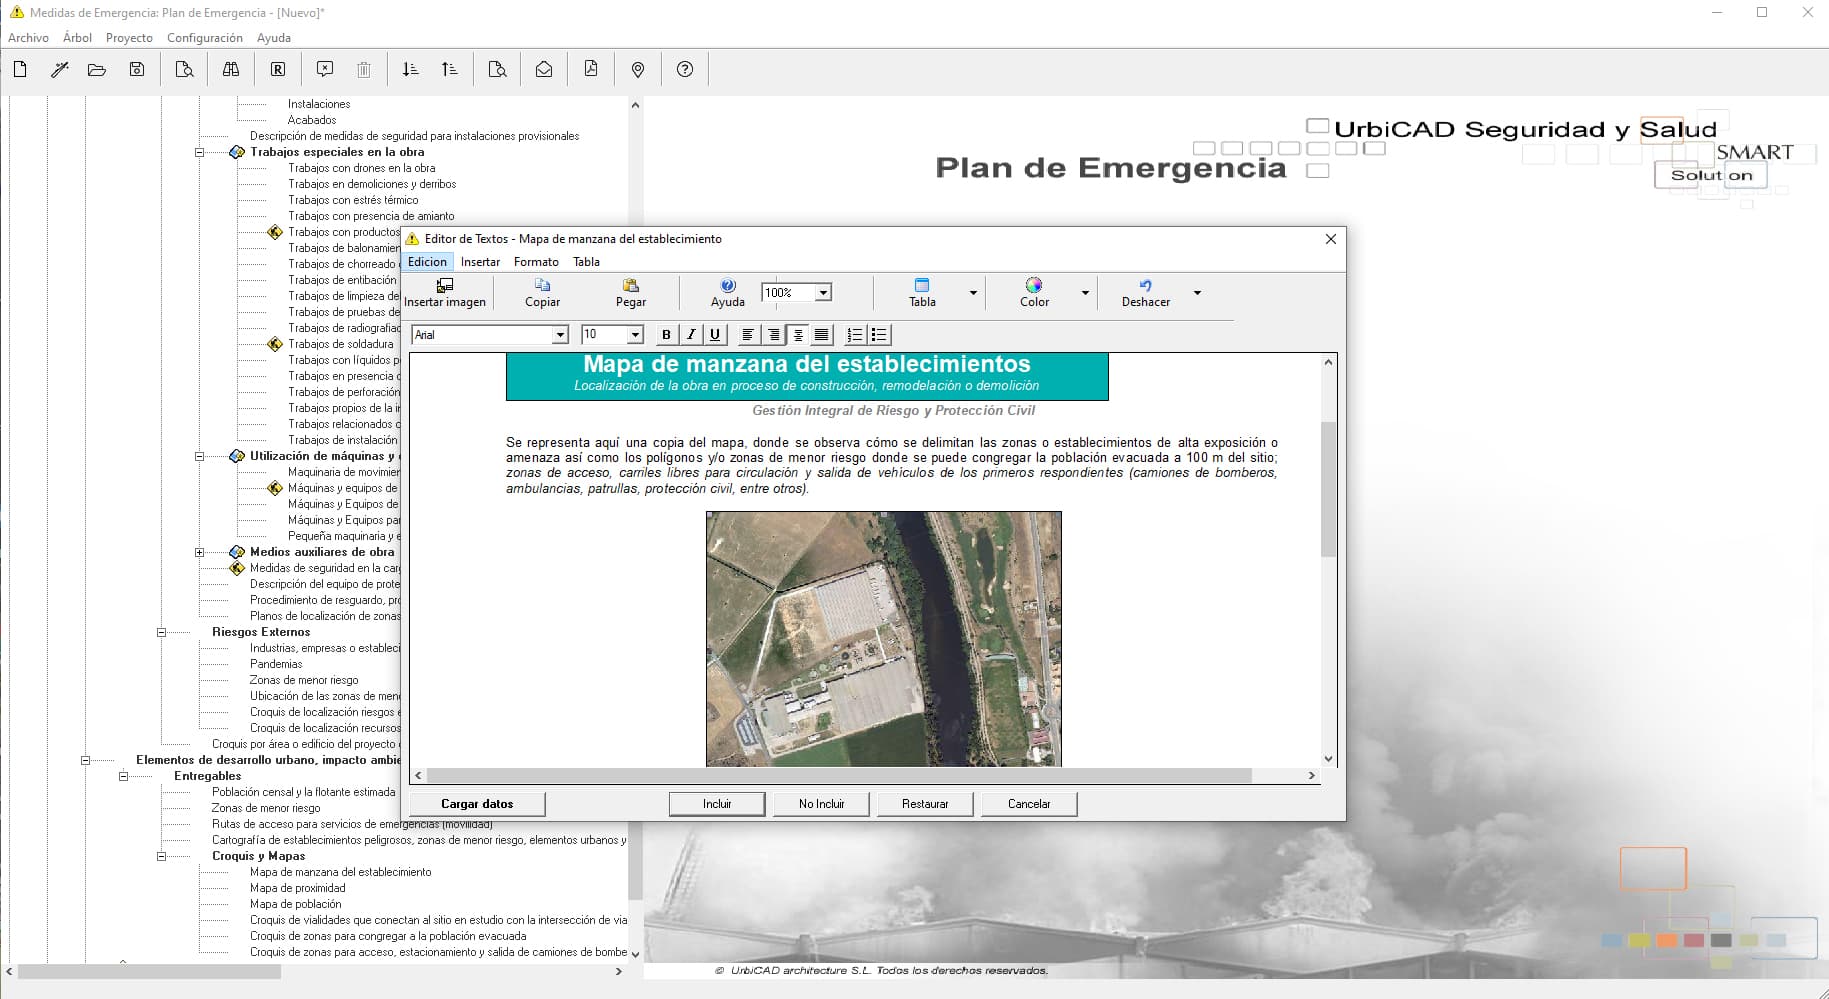Screen dimensions: 1829x999
Task: Open help with the question mark icon
Action: click(685, 69)
